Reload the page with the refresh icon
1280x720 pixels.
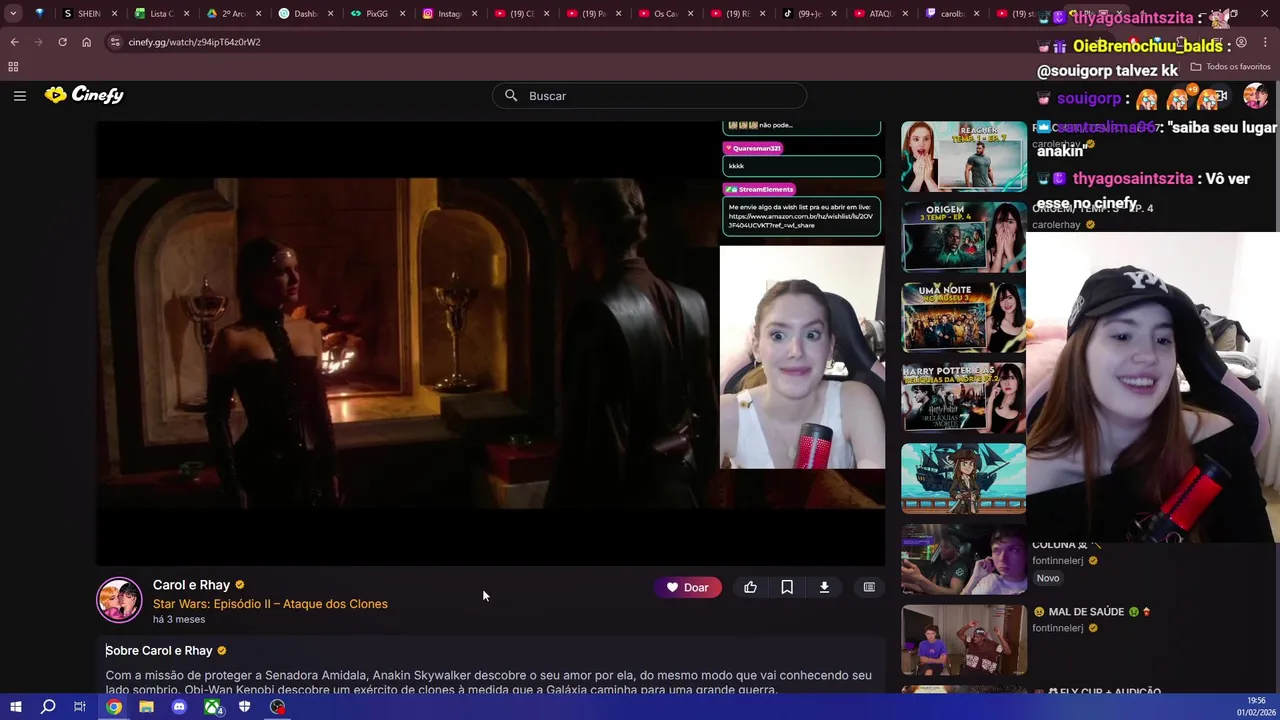point(62,42)
